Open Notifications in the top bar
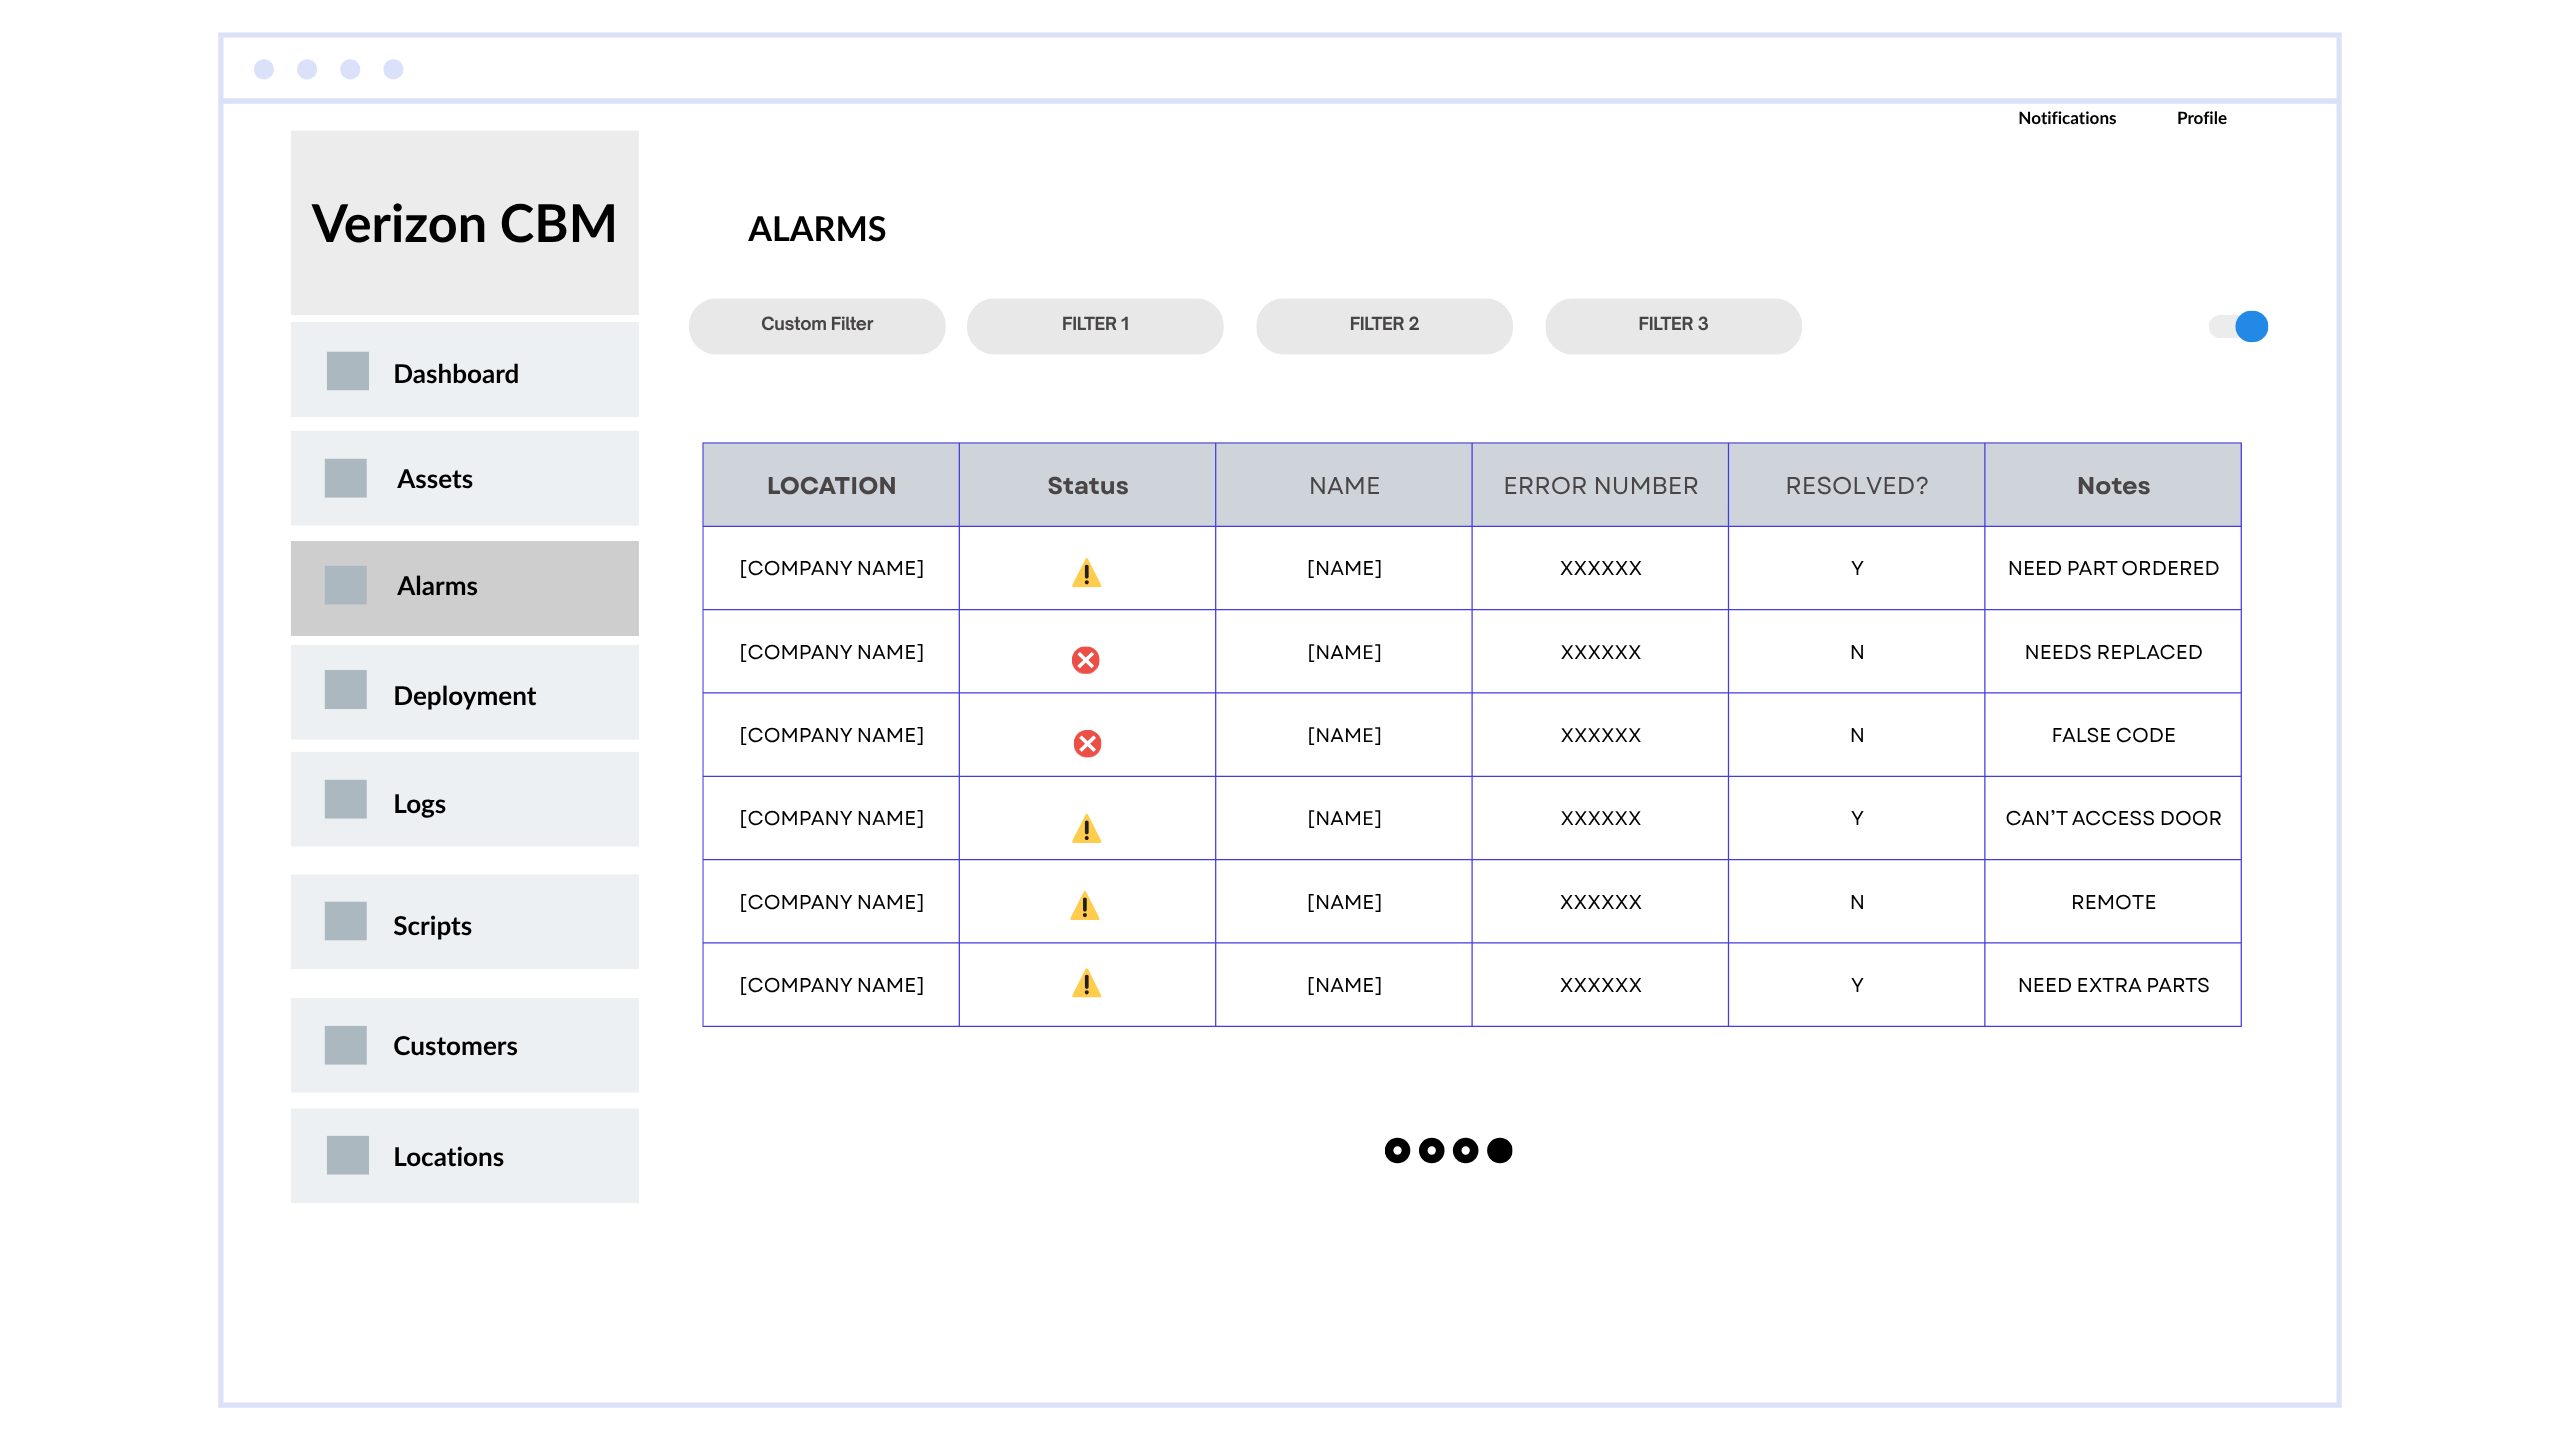 click(x=2066, y=118)
